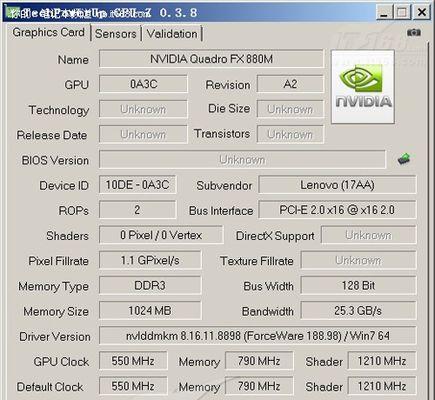This screenshot has width=435, height=400.
Task: Click Default Clock row Memory 790 MHz field
Action: [259, 386]
